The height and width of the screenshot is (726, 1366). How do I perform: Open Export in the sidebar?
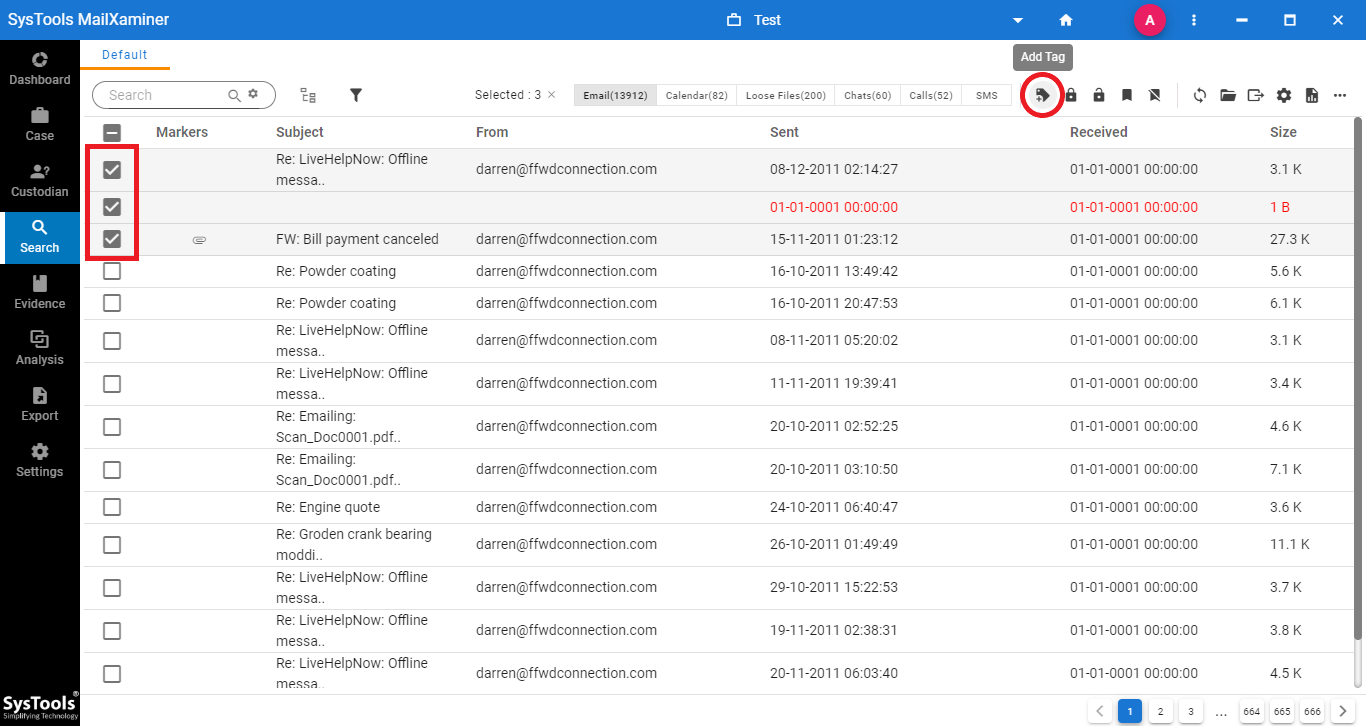point(40,404)
